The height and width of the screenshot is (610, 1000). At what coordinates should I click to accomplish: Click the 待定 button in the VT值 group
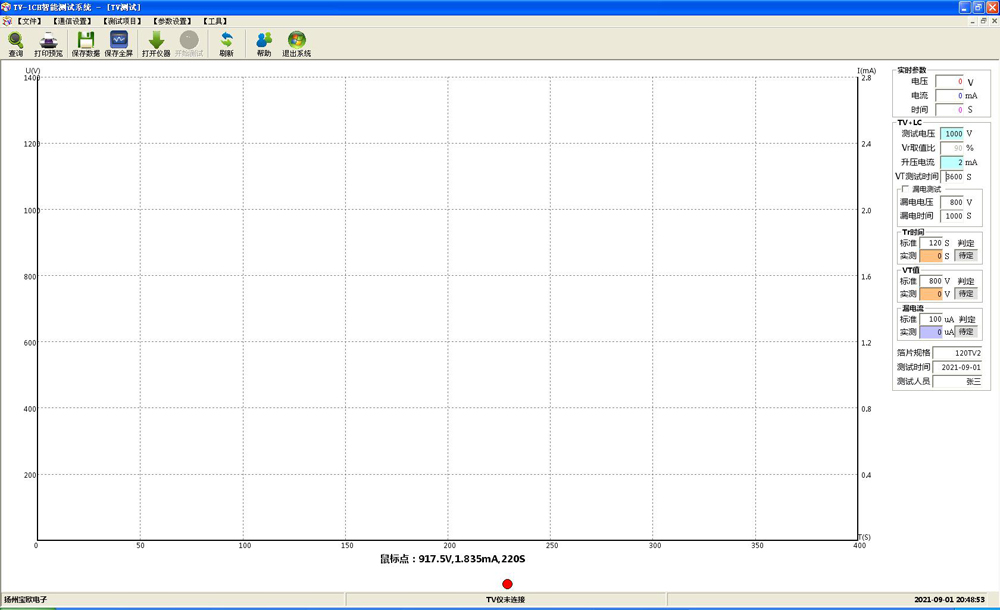point(965,294)
